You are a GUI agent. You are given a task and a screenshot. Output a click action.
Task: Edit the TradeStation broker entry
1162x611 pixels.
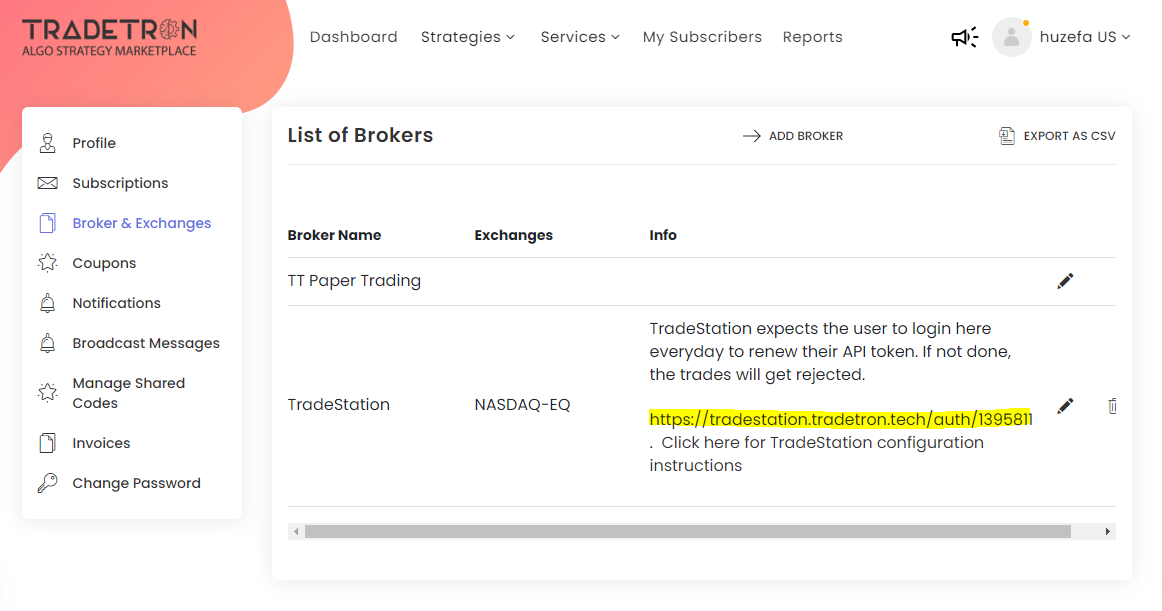tap(1065, 406)
